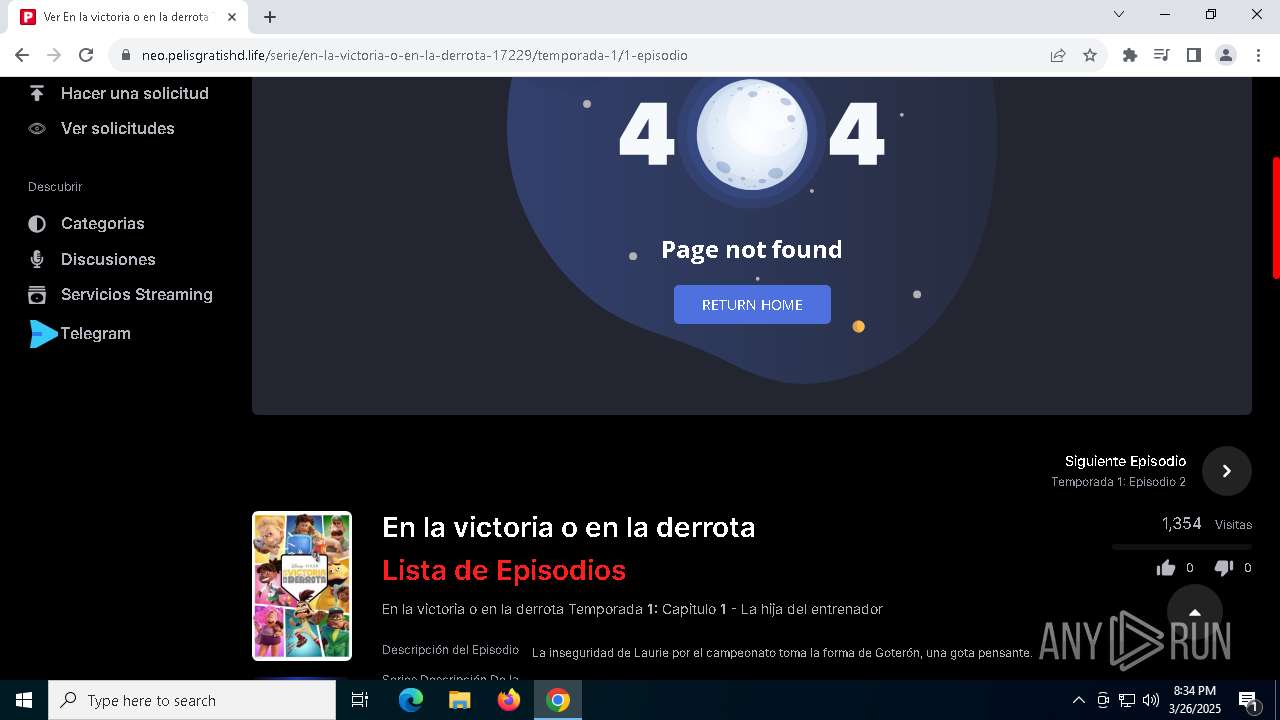This screenshot has height=720, width=1280.
Task: Open a new tab
Action: [270, 17]
